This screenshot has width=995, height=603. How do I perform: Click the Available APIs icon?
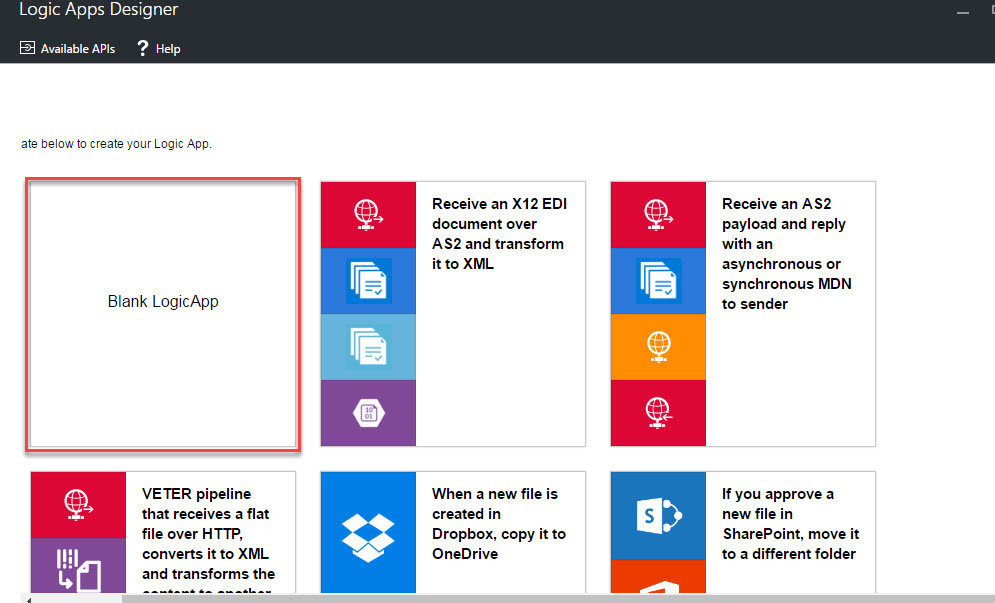click(27, 48)
